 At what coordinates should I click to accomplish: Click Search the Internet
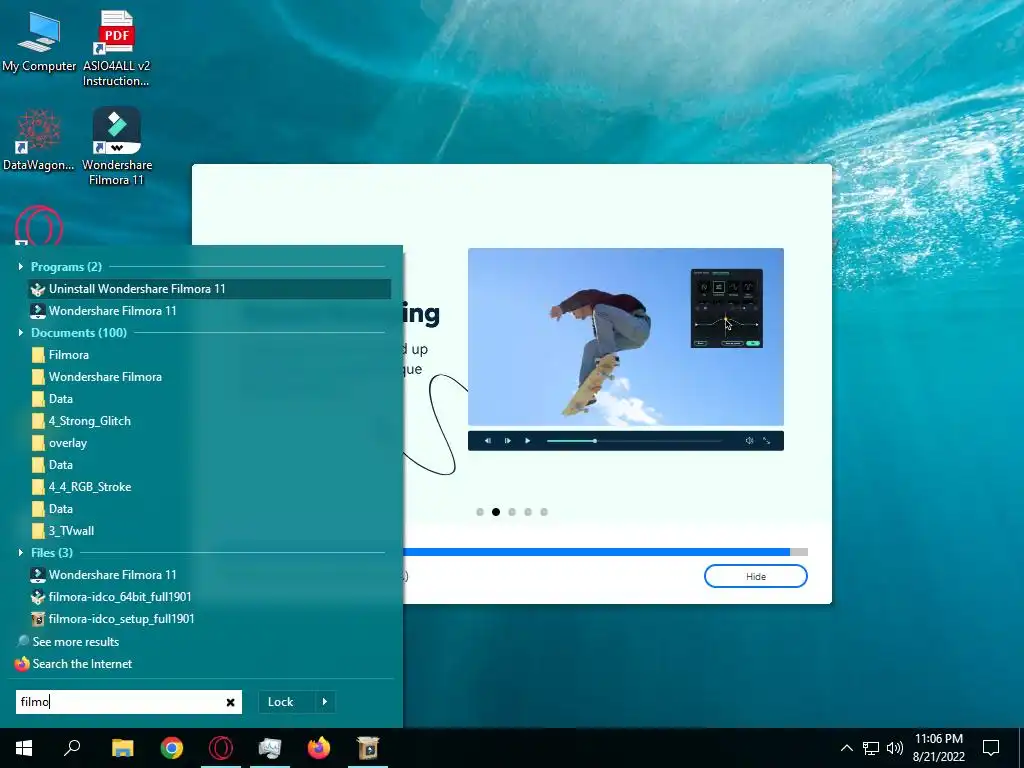pos(82,664)
